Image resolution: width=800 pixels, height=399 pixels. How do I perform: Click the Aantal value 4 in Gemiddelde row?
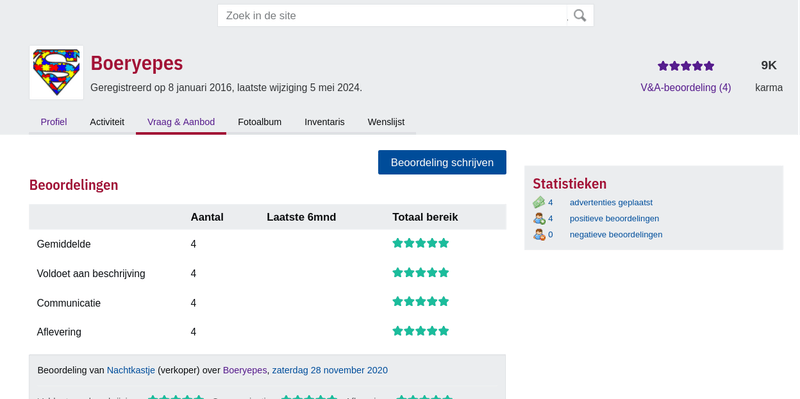(x=193, y=244)
